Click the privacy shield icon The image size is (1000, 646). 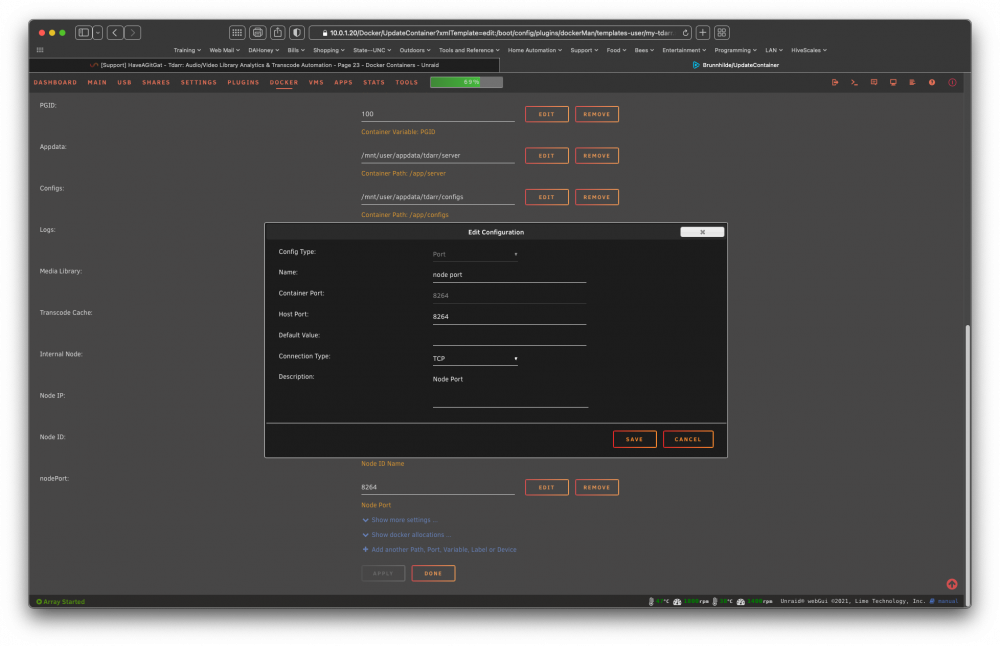297,33
